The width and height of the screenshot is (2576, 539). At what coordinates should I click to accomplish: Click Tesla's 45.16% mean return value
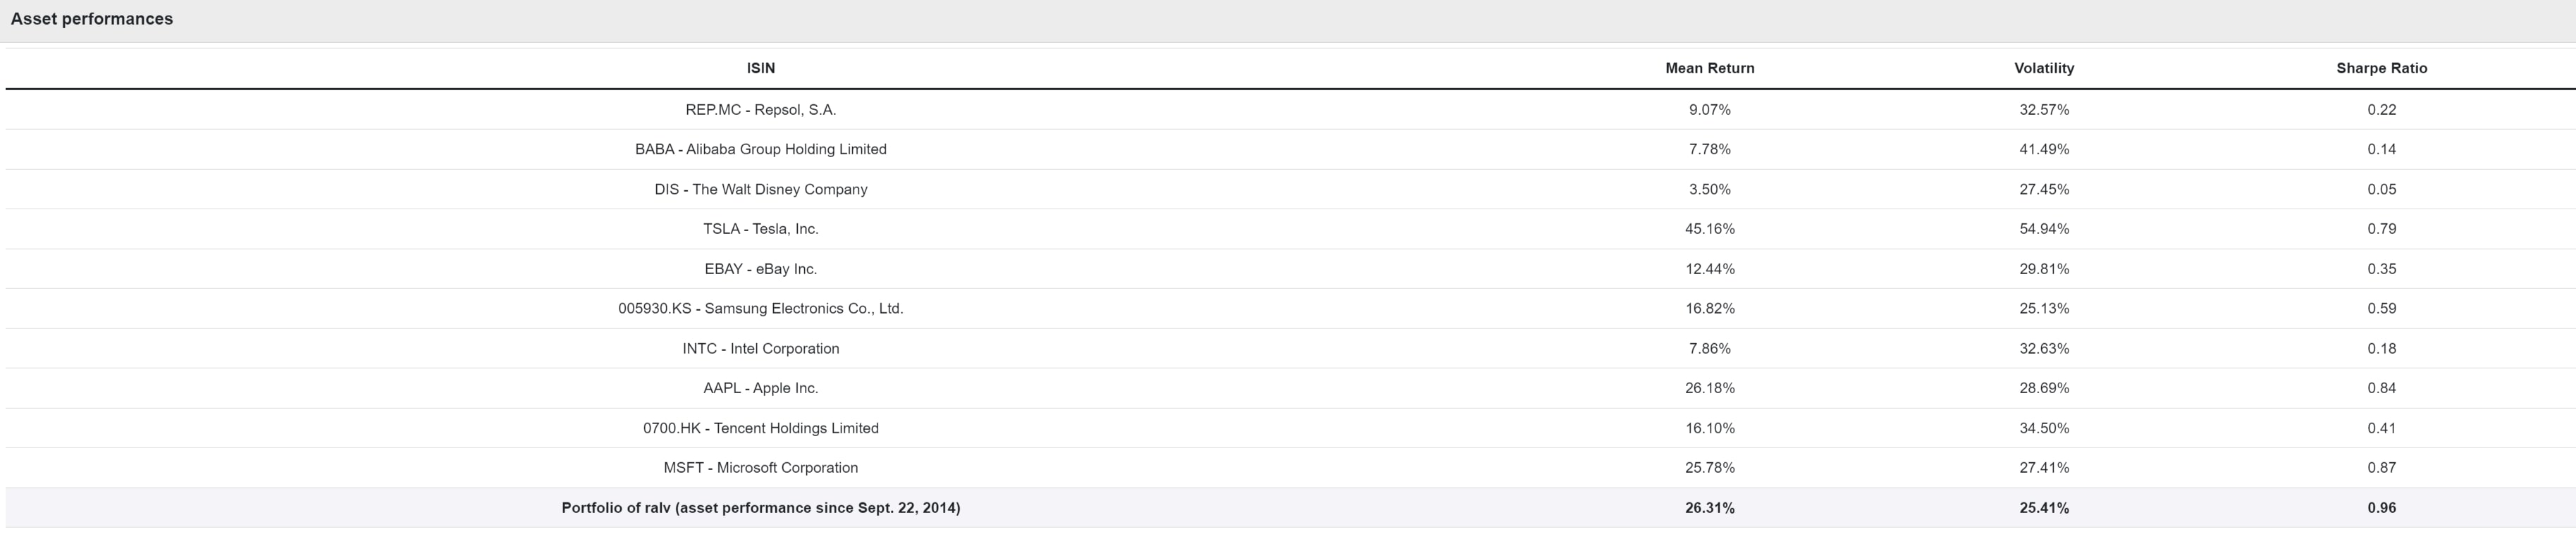[1709, 229]
